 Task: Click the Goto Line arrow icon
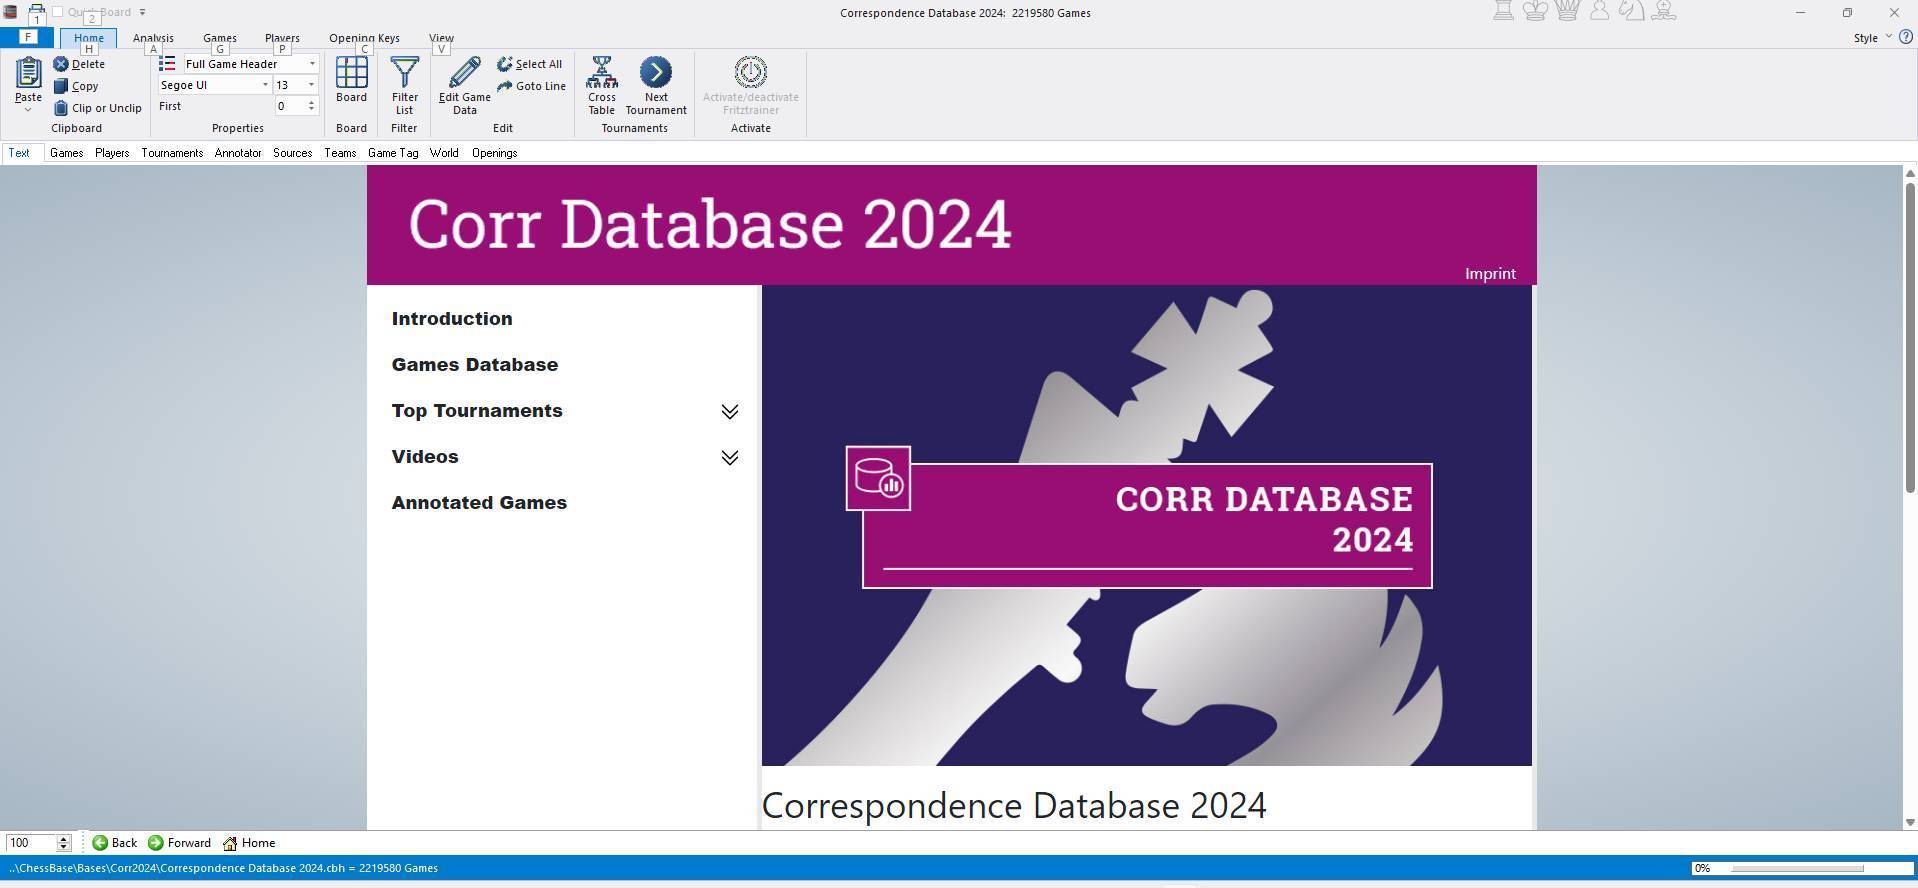pos(505,86)
